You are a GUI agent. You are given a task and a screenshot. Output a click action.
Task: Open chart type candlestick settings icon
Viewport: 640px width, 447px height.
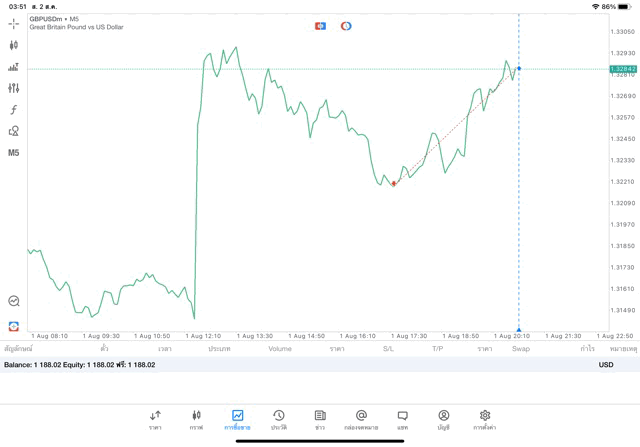click(x=13, y=45)
